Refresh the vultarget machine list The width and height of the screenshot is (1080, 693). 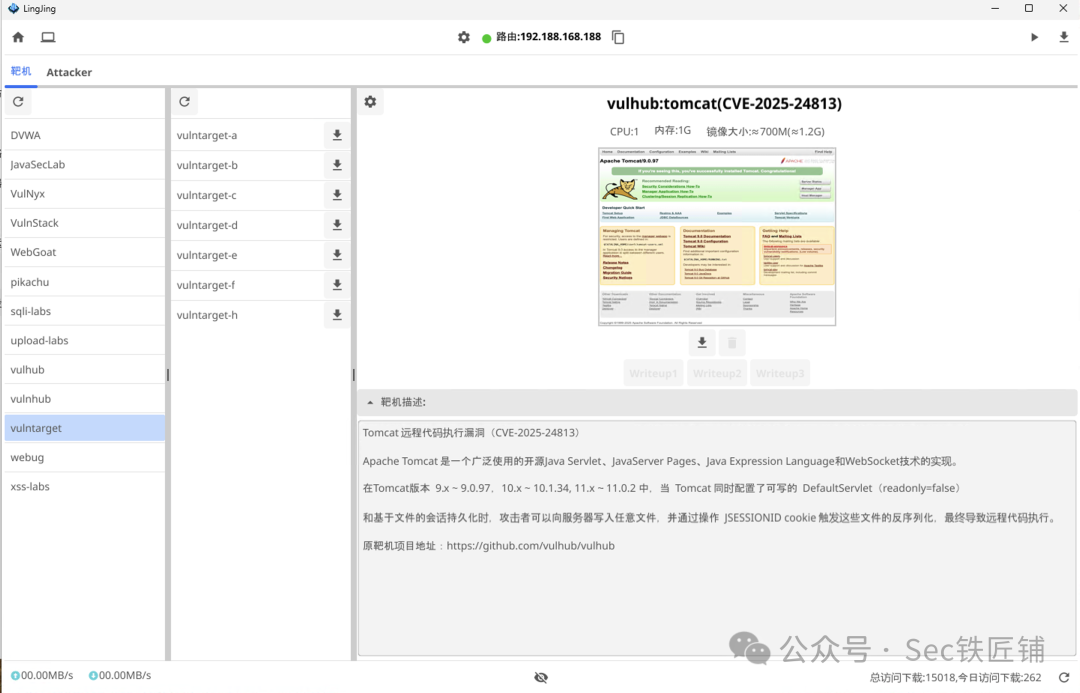point(184,101)
